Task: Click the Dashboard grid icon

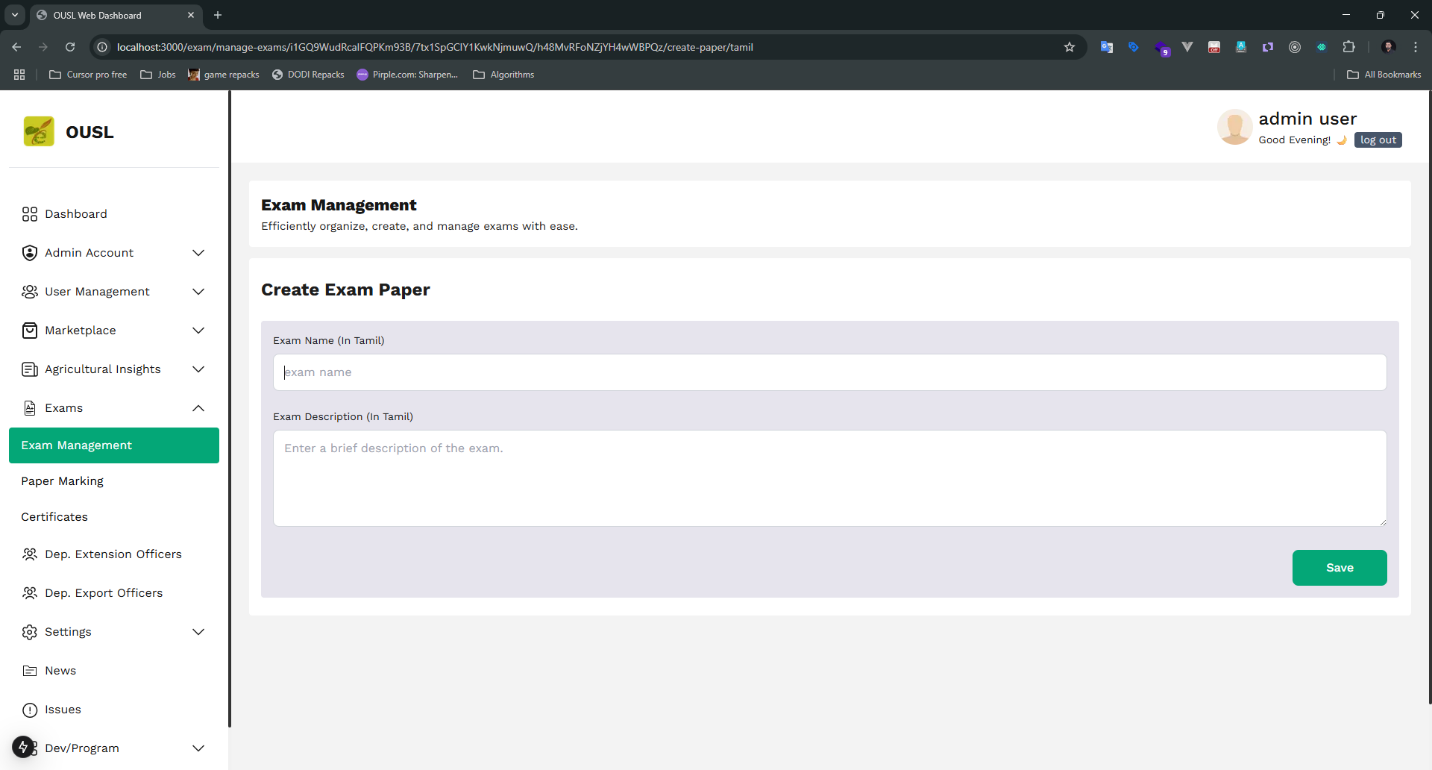Action: click(x=29, y=214)
